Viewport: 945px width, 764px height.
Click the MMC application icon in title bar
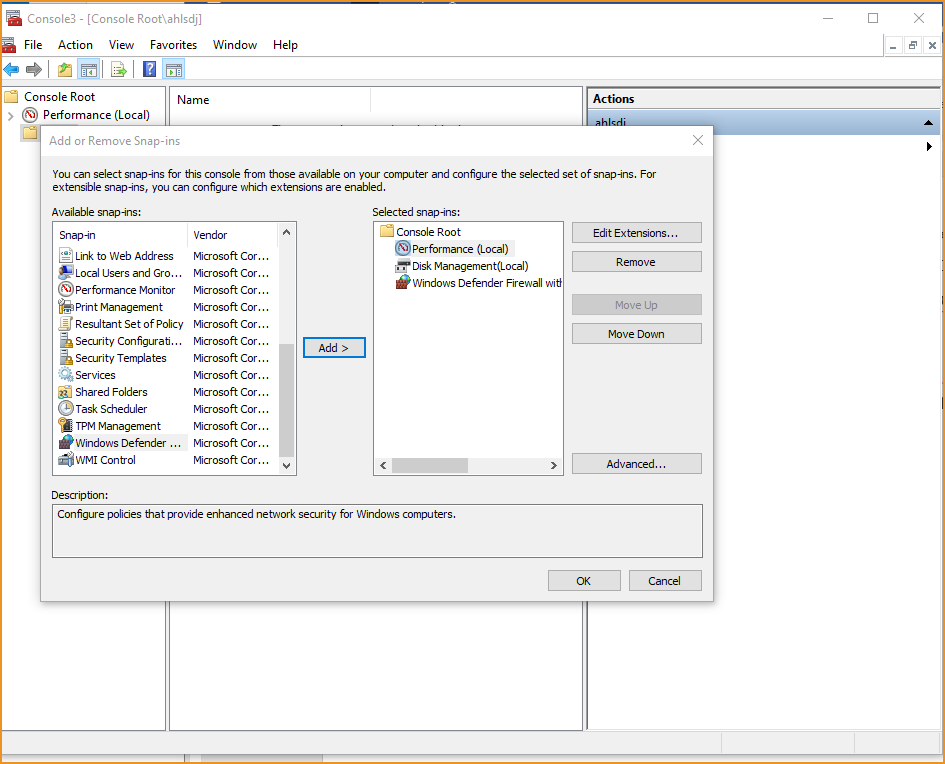coord(14,19)
